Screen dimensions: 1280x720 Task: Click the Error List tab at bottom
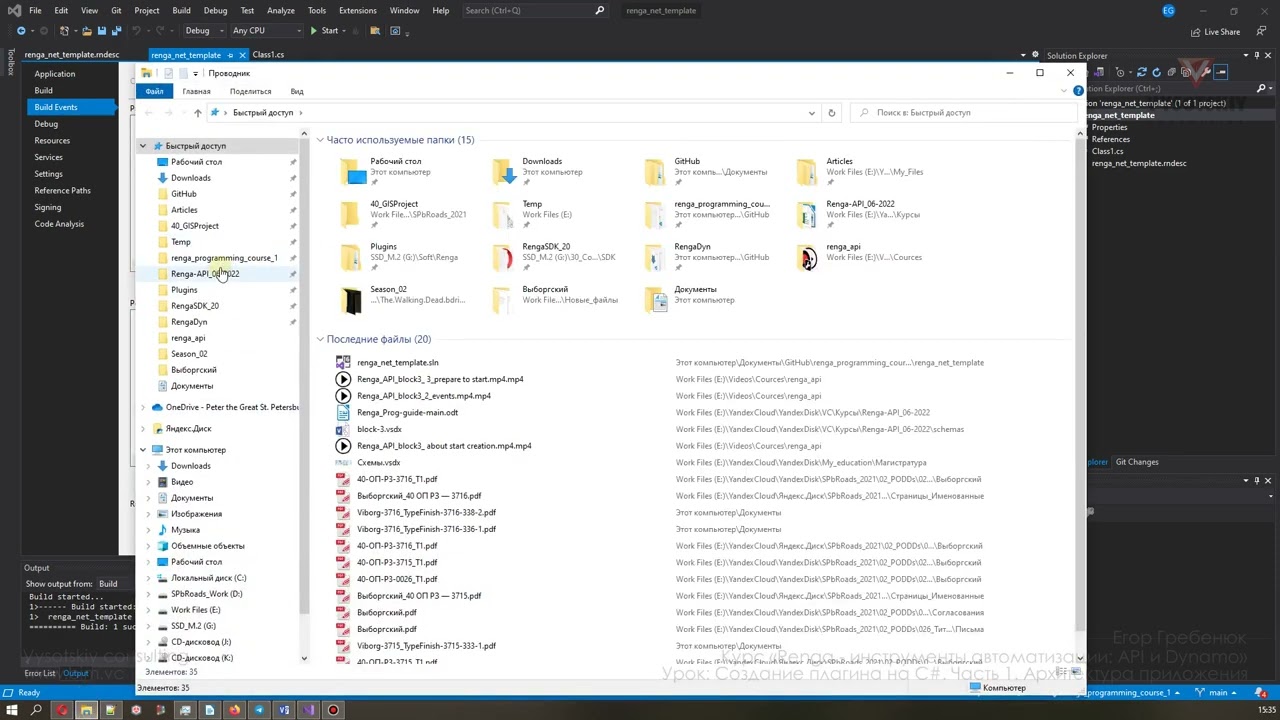point(40,673)
